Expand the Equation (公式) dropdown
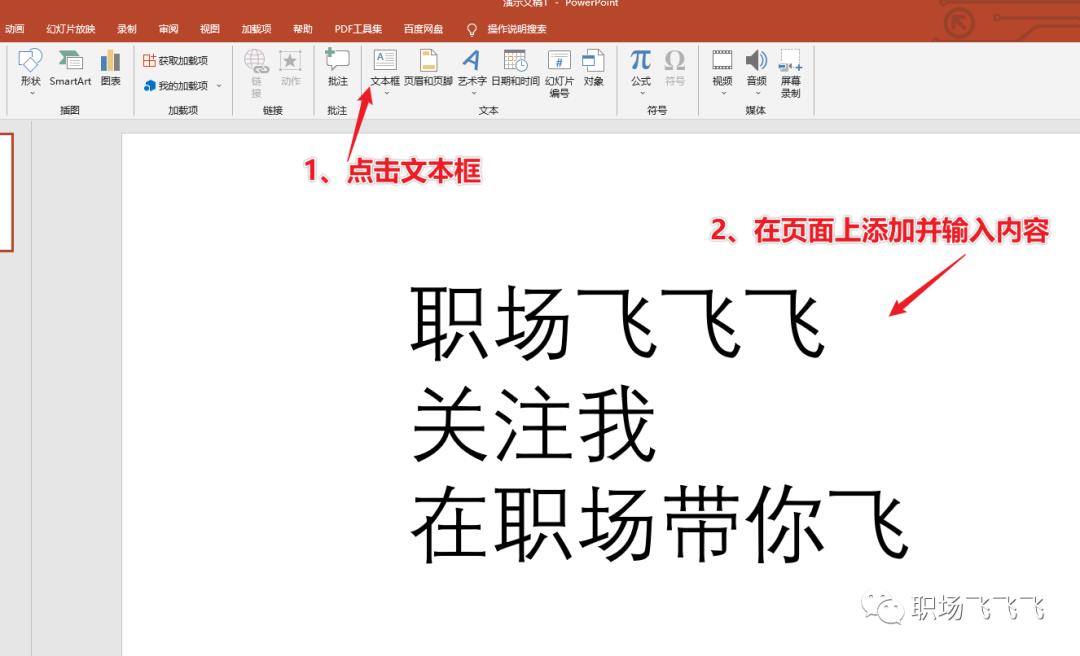This screenshot has height=656, width=1080. click(640, 93)
